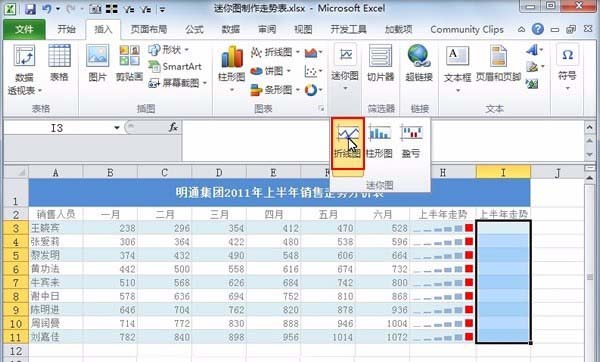Expand the Name Box dropdown arrow
The height and width of the screenshot is (362, 600).
point(117,128)
